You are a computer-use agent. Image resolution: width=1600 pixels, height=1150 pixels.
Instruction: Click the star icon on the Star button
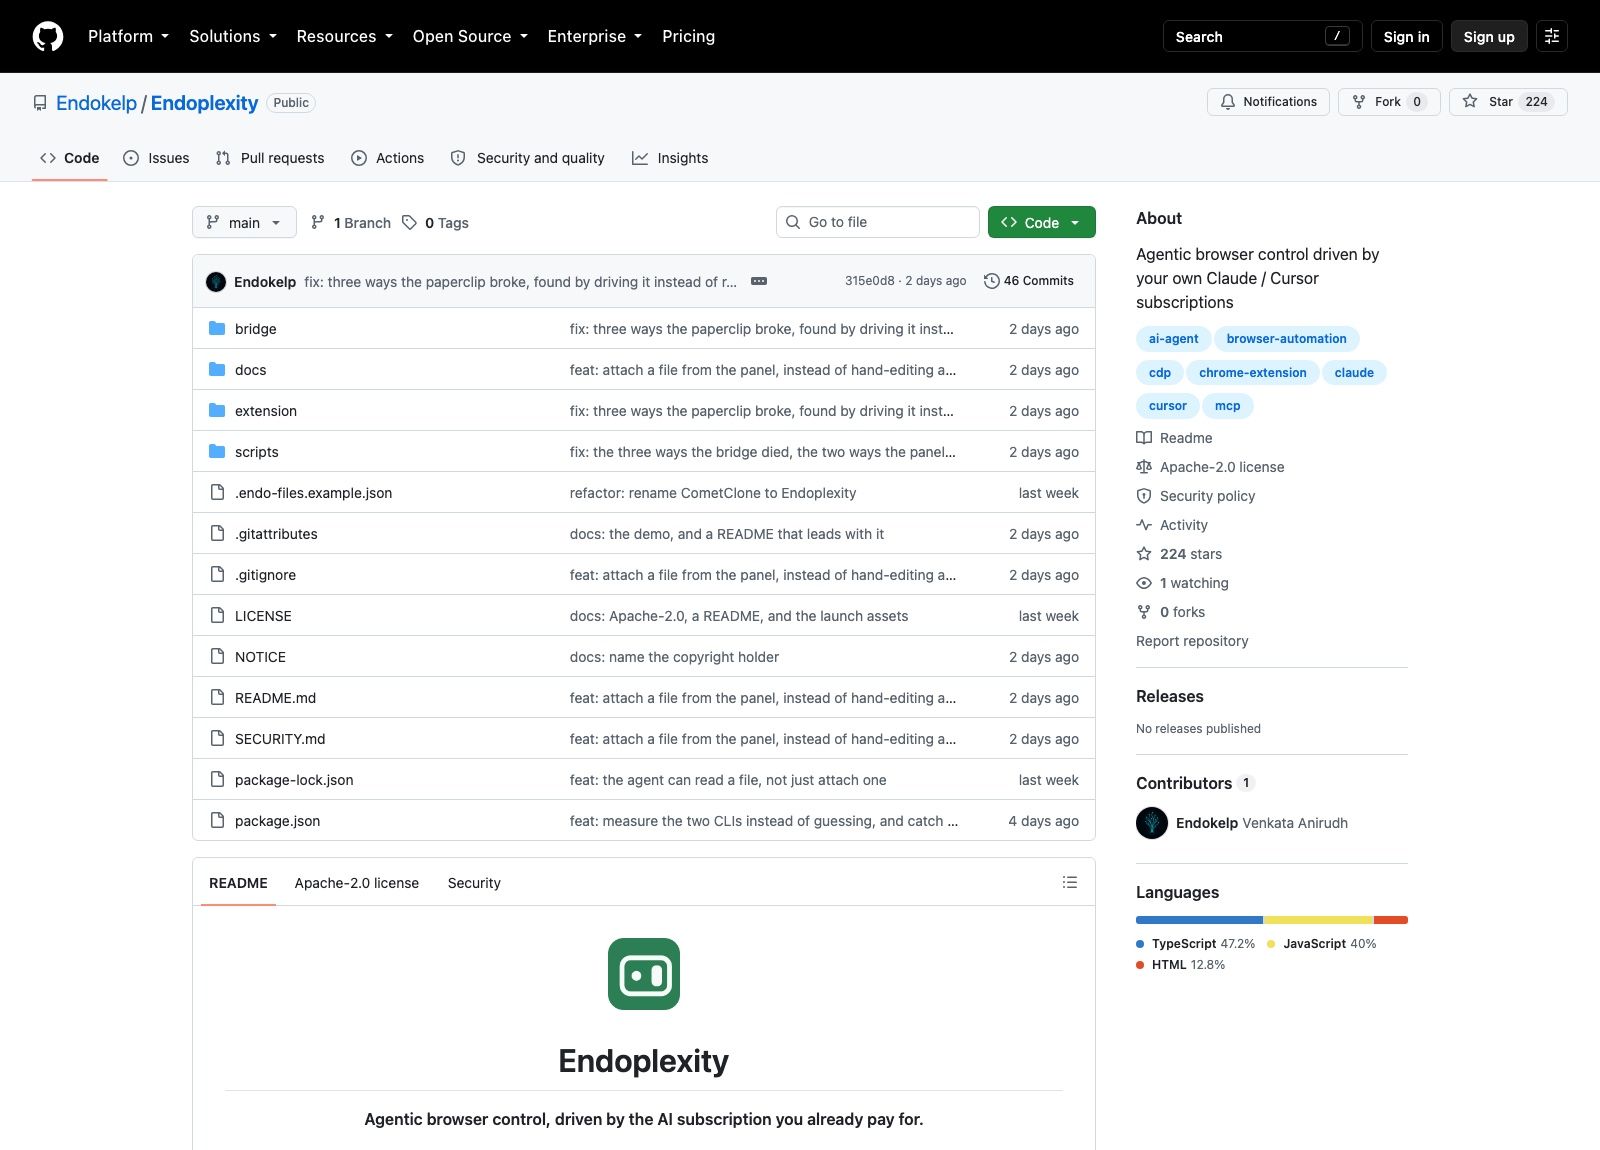1470,101
